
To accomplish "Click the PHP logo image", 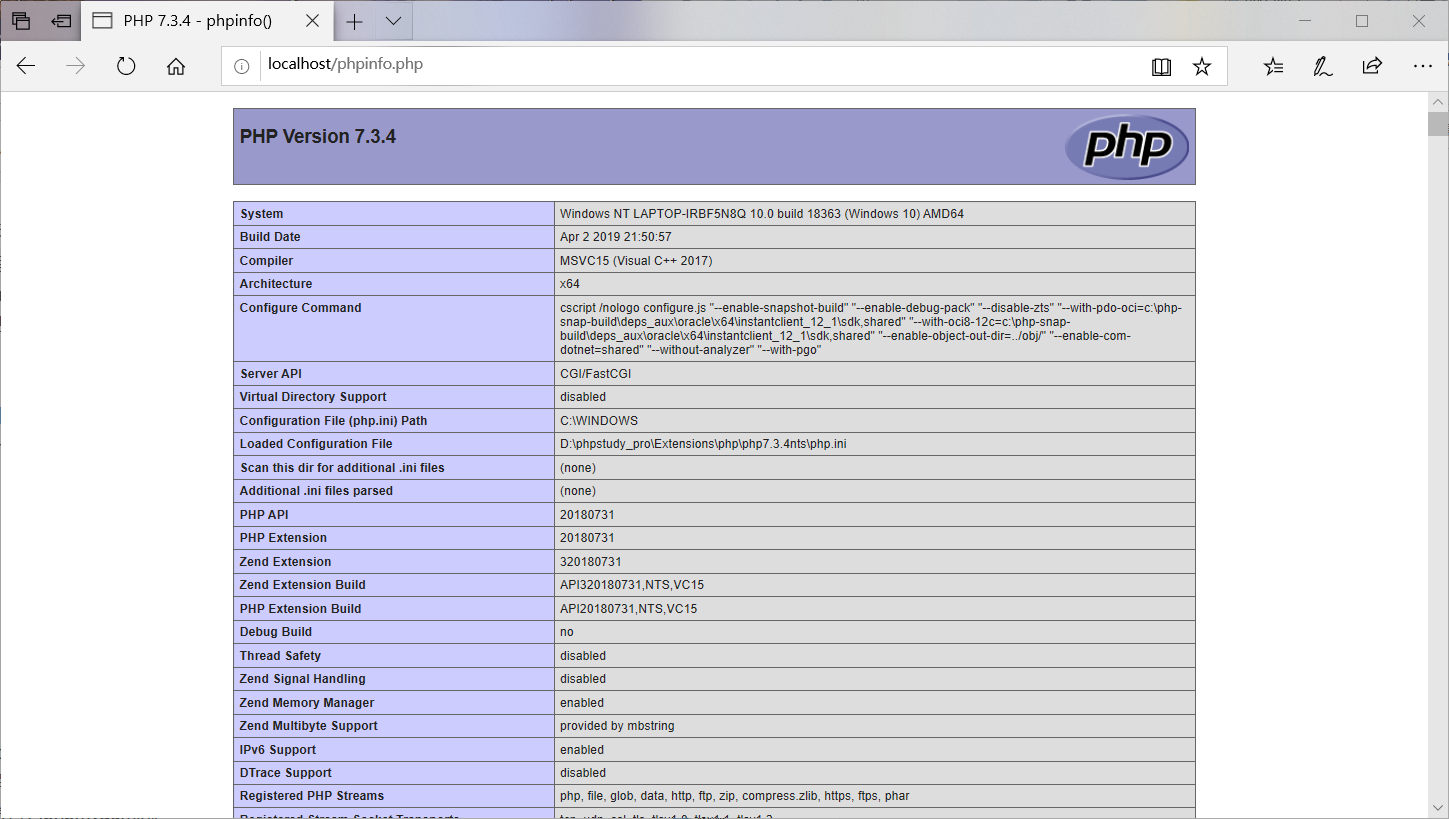I will click(x=1127, y=146).
